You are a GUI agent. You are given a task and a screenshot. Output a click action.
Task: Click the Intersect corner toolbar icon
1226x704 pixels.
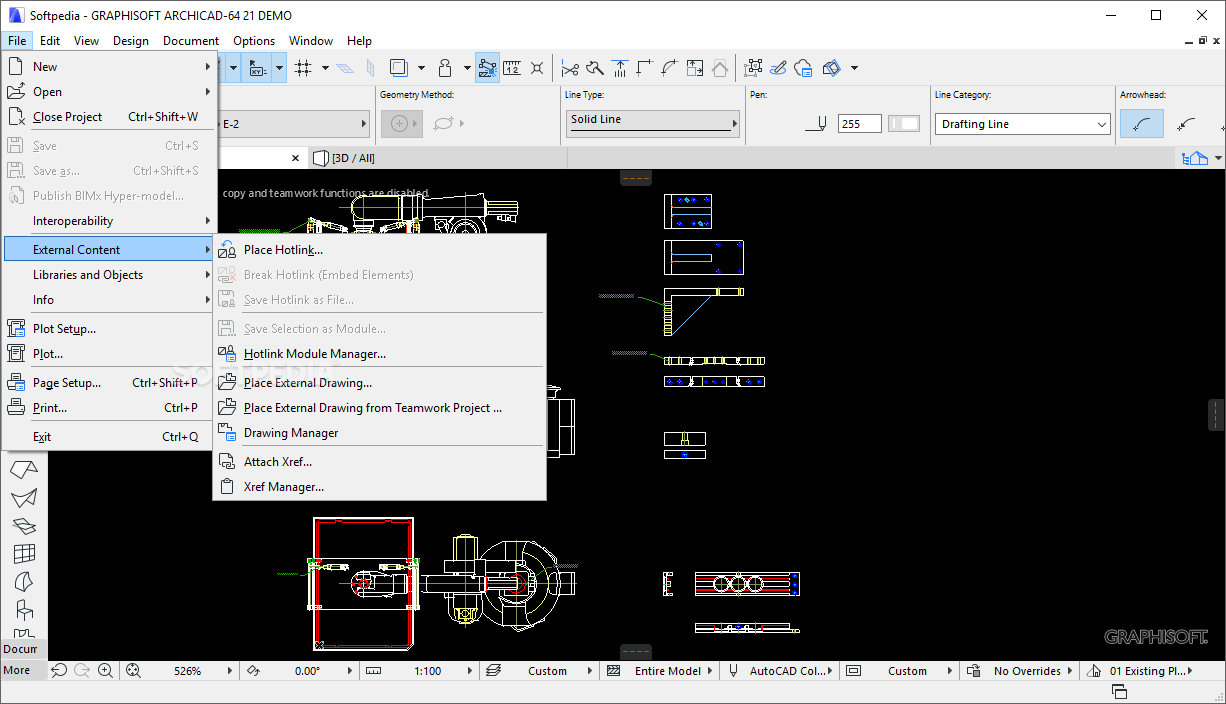(x=645, y=68)
